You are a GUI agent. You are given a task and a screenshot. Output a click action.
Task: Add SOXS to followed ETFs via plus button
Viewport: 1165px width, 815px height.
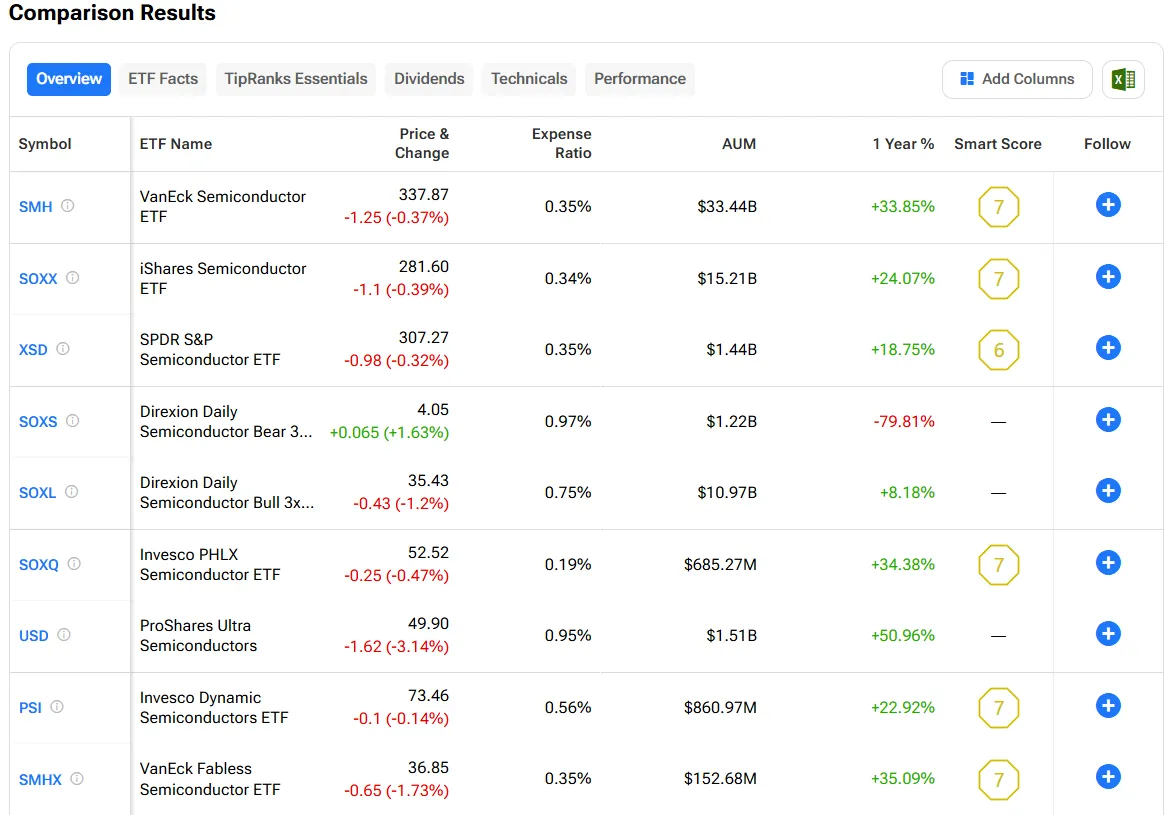1108,420
